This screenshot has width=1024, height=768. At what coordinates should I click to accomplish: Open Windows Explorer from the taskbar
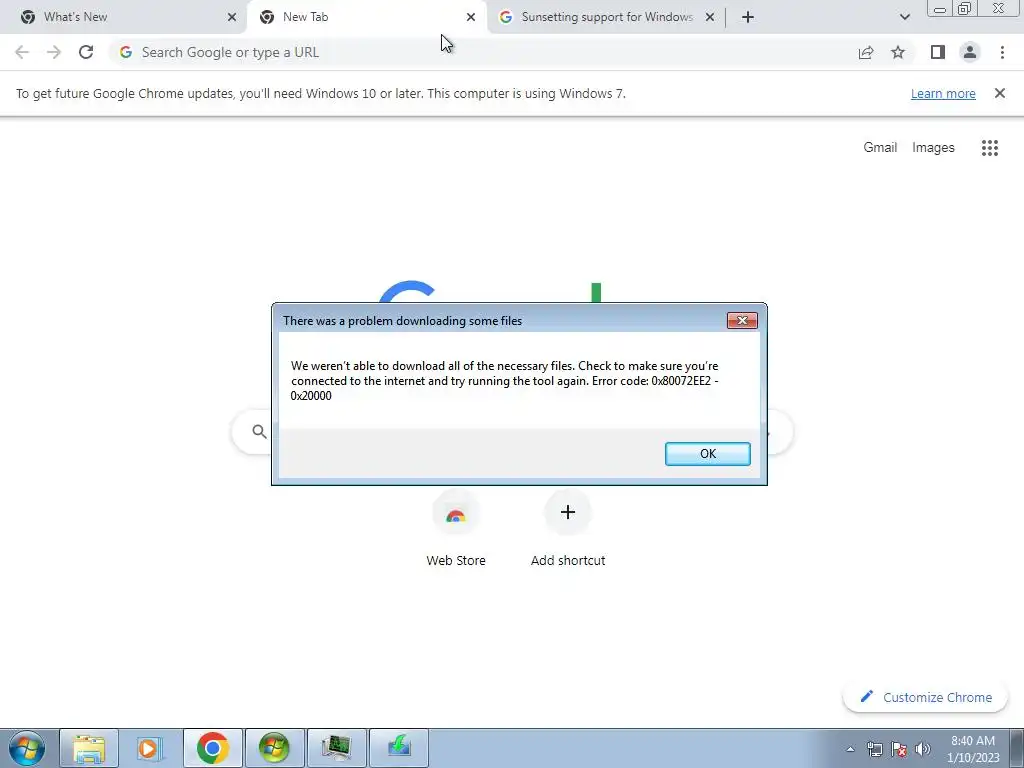pos(89,748)
